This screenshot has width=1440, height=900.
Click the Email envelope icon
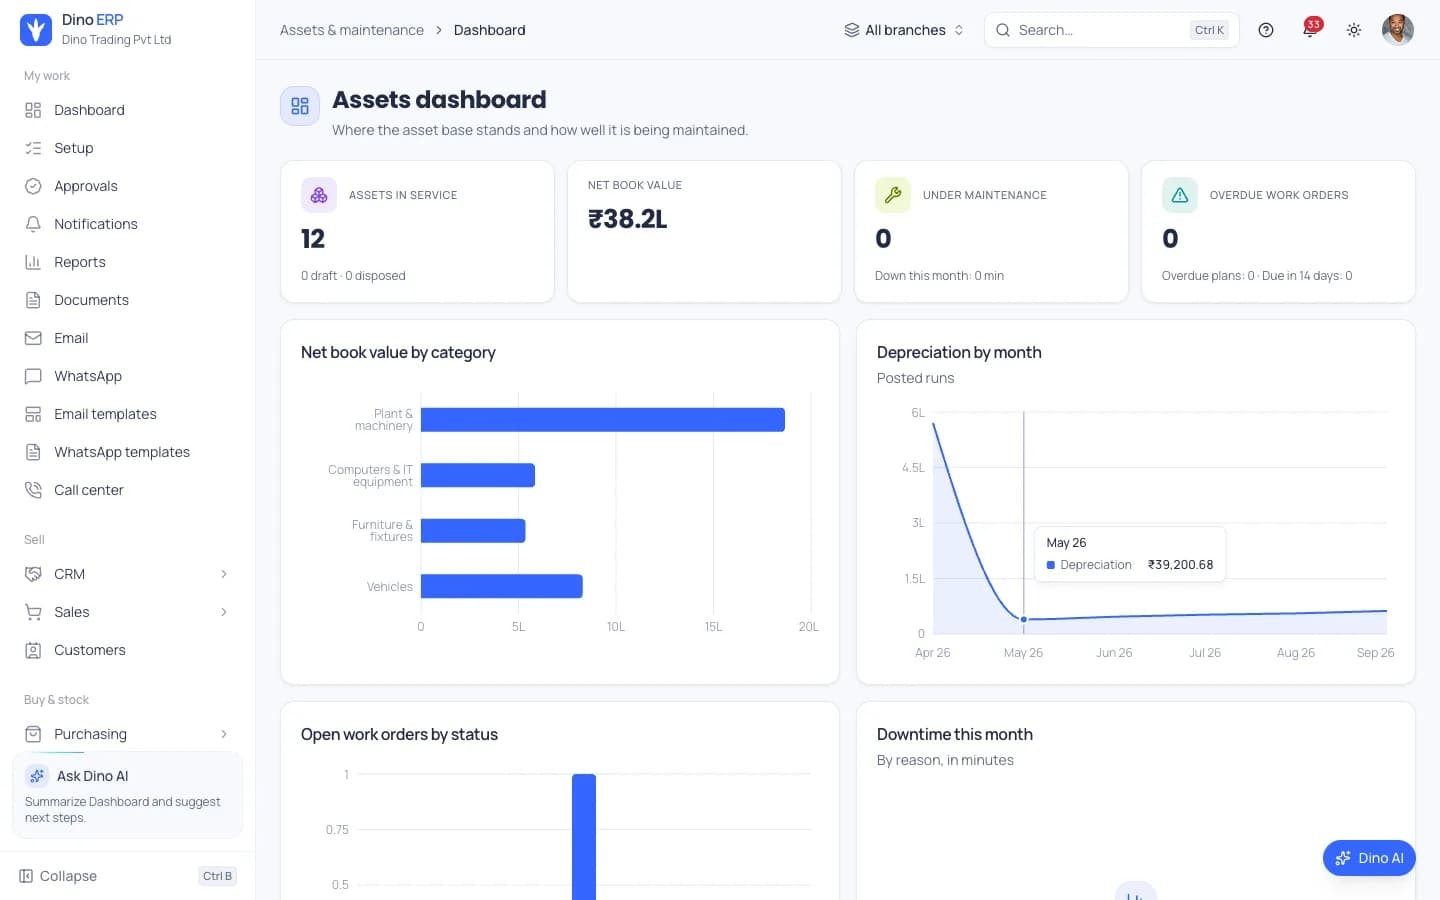click(x=33, y=338)
